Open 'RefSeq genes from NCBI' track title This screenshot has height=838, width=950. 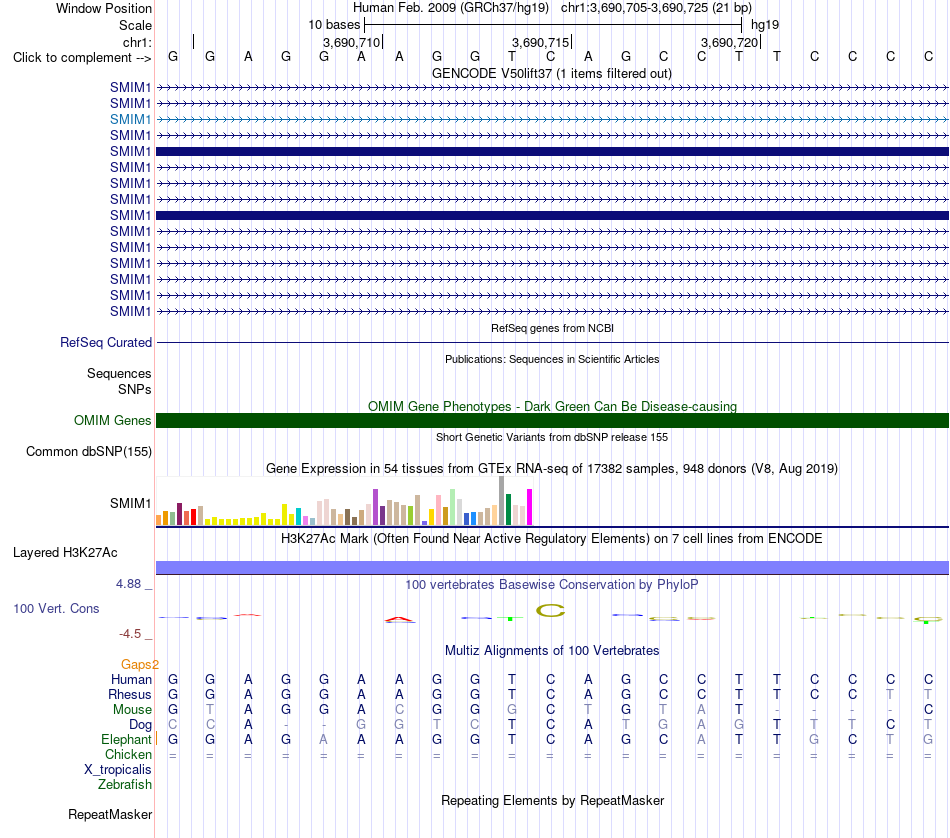pyautogui.click(x=552, y=328)
